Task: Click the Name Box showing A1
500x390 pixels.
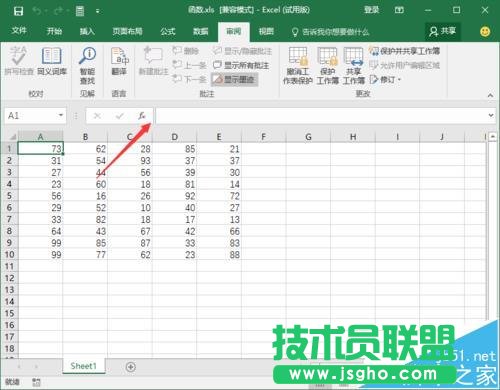Action: (x=31, y=116)
